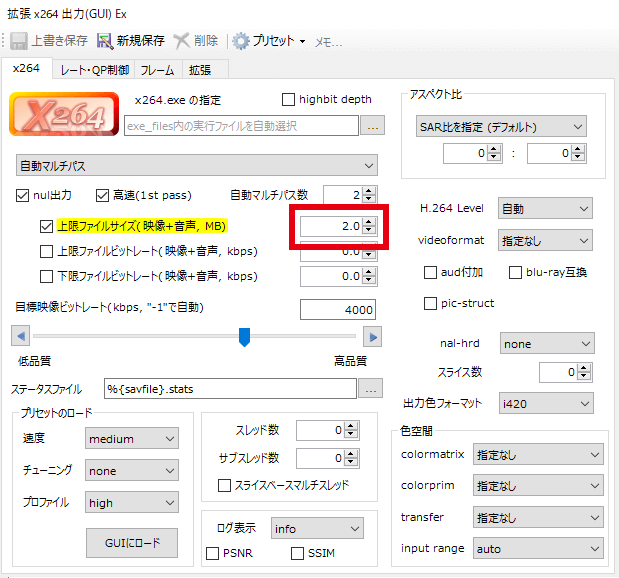Open the フレーム tab
This screenshot has width=619, height=578.
pos(157,70)
